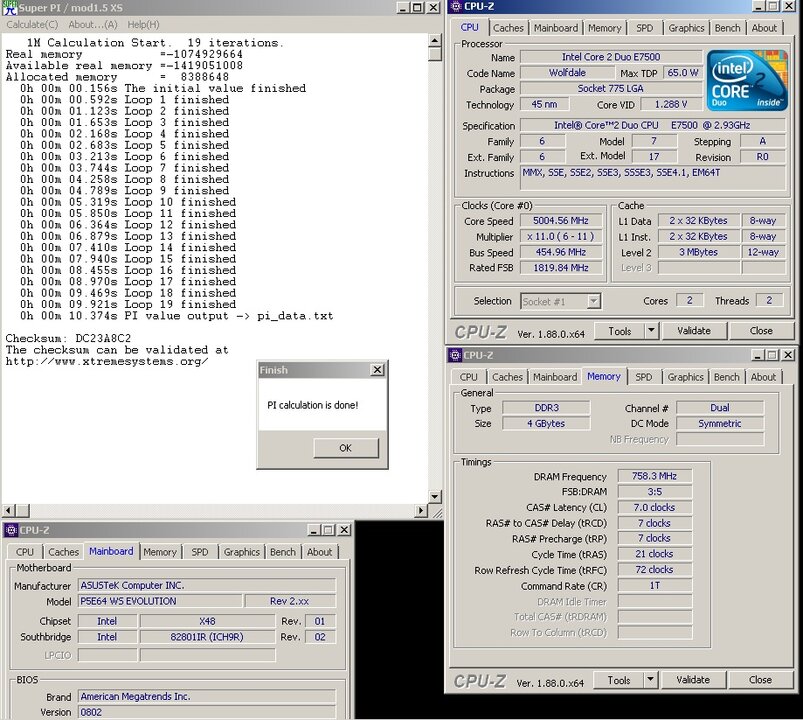803x720 pixels.
Task: Click the Intel Core 2 Duo logo
Action: tap(747, 80)
